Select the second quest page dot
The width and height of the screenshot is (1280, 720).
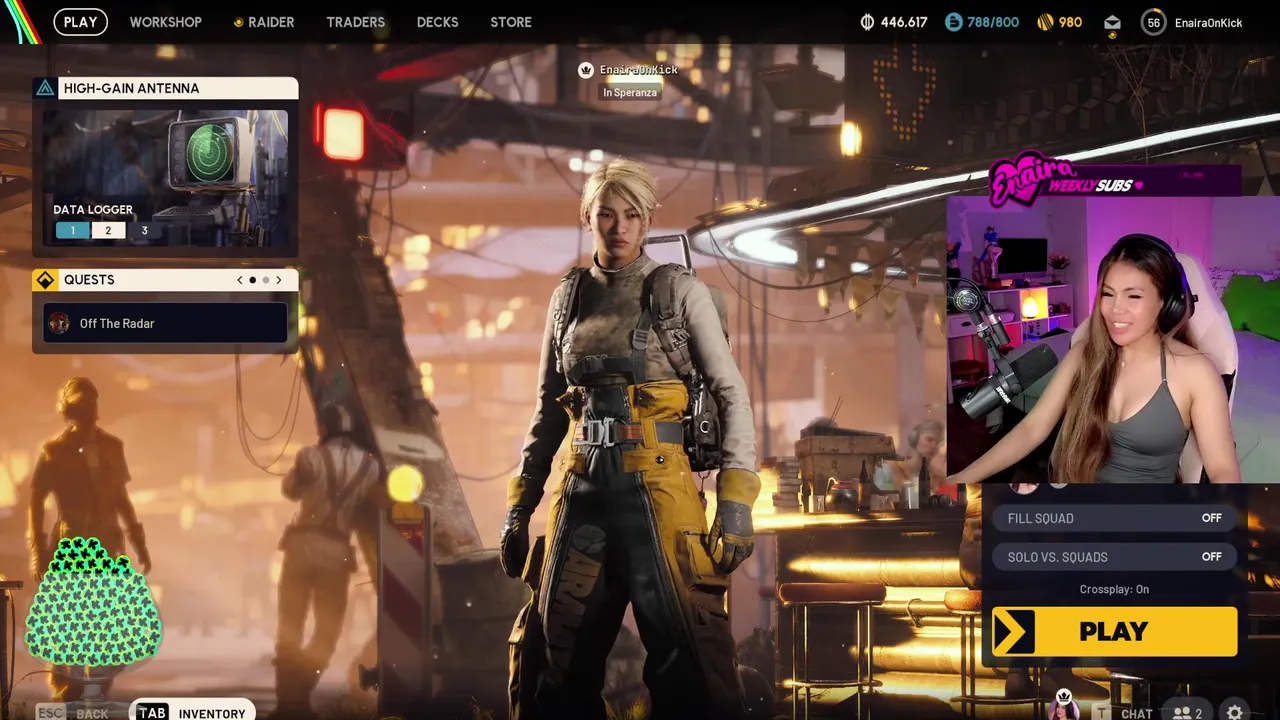tap(265, 280)
